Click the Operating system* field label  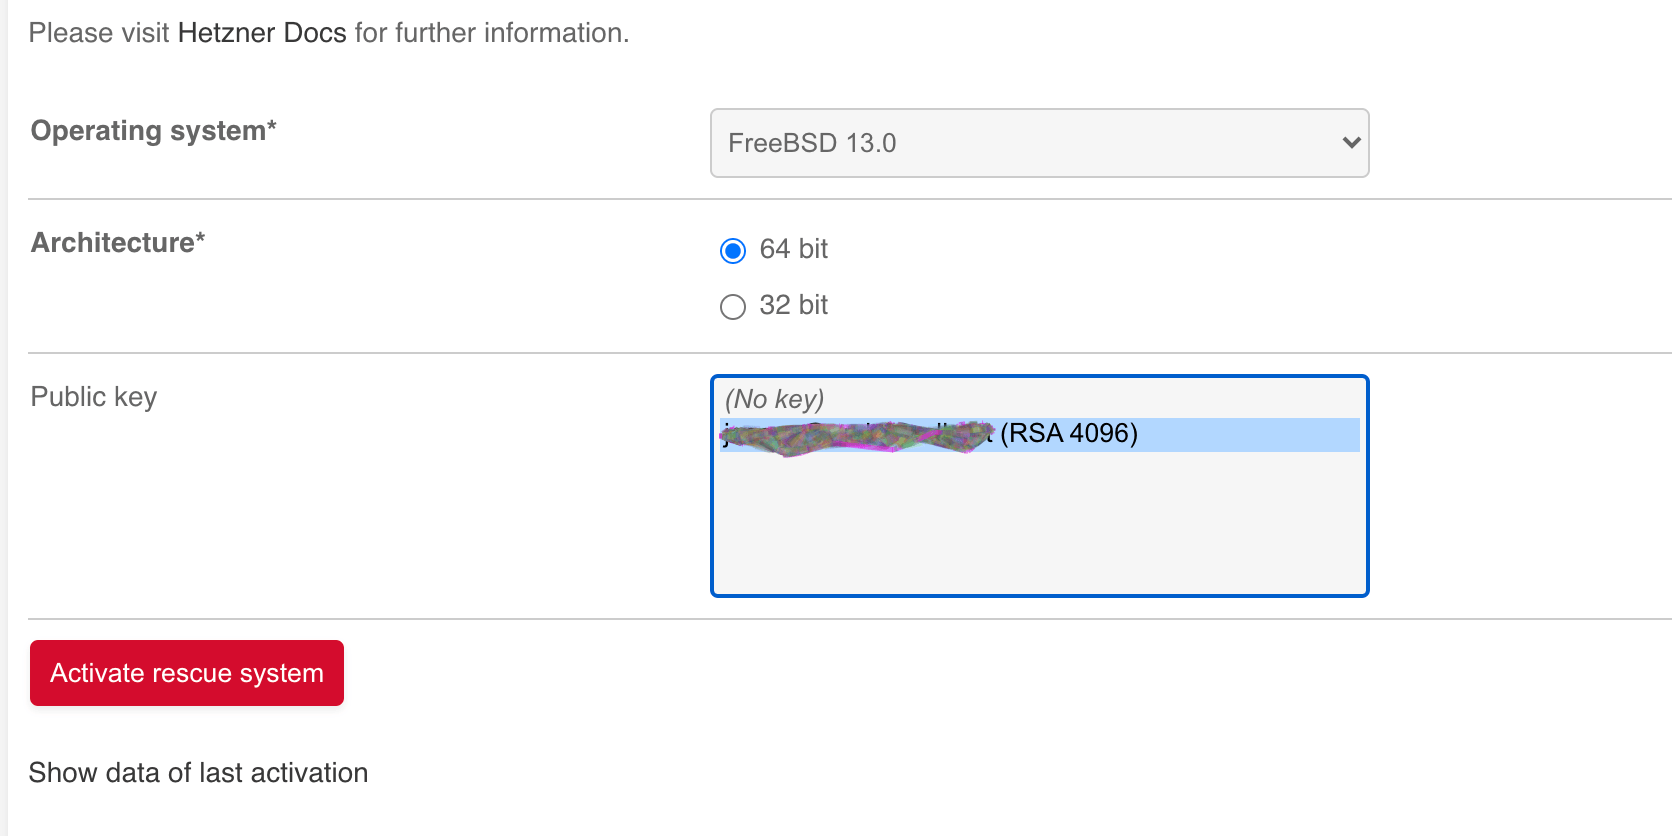pyautogui.click(x=153, y=130)
